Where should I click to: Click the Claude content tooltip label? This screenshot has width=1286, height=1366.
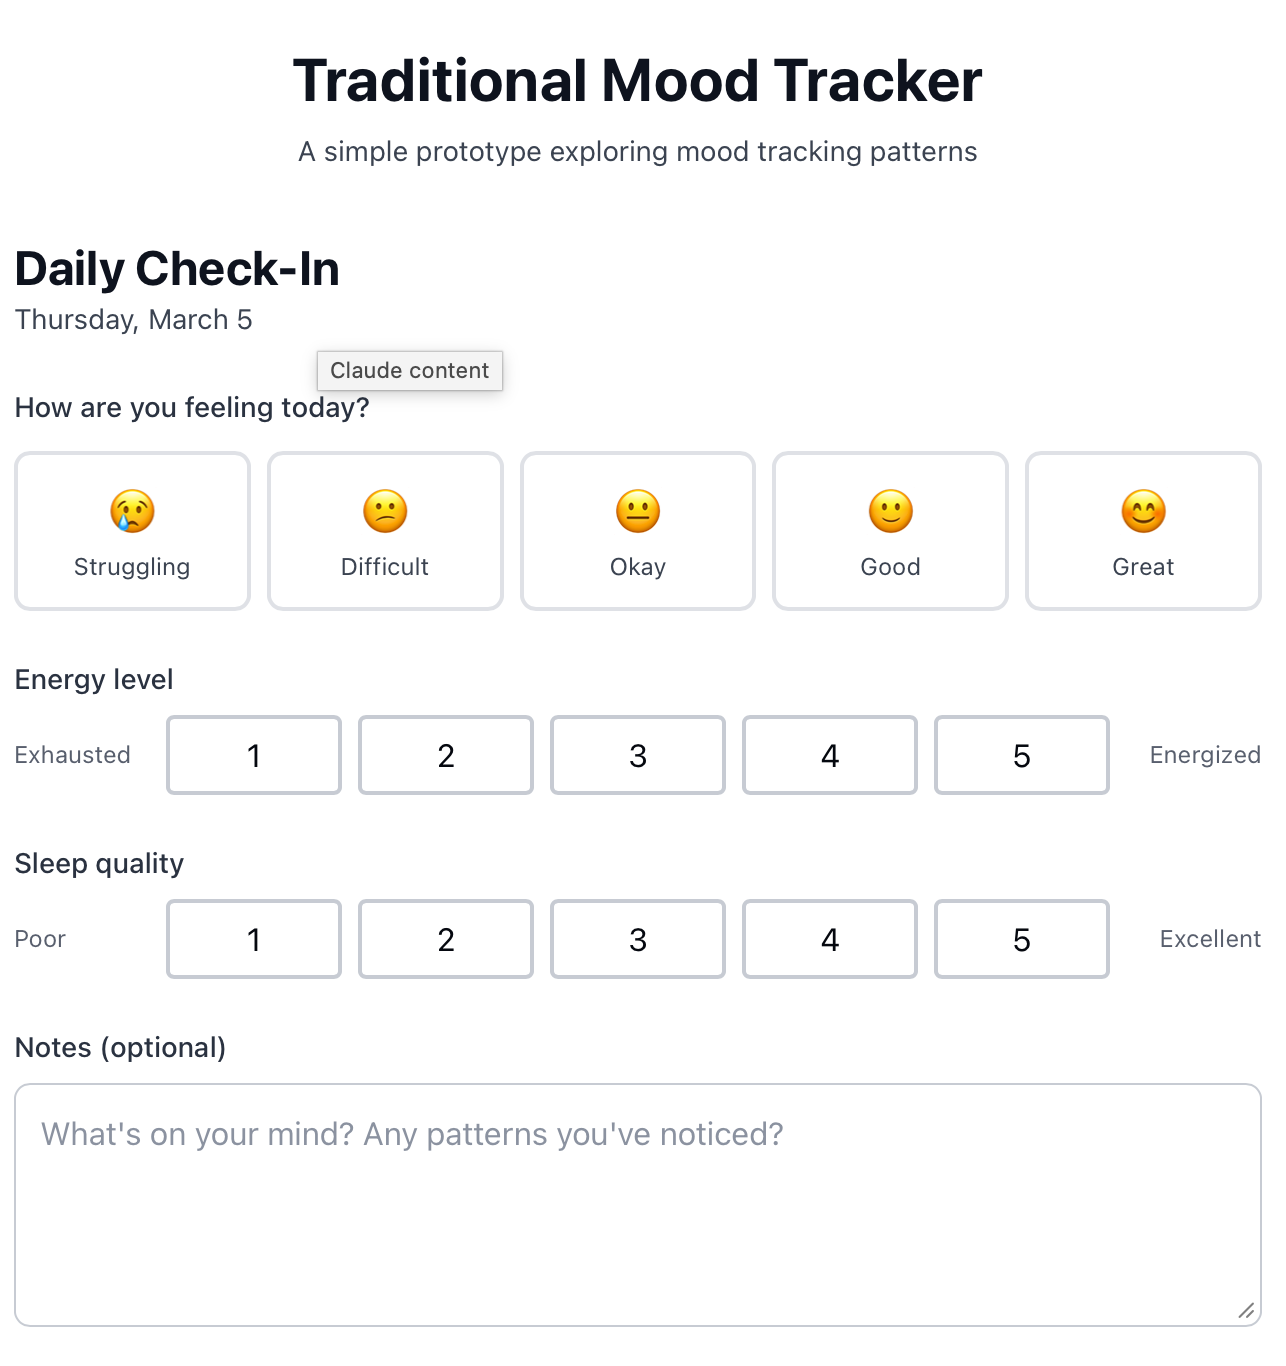410,371
